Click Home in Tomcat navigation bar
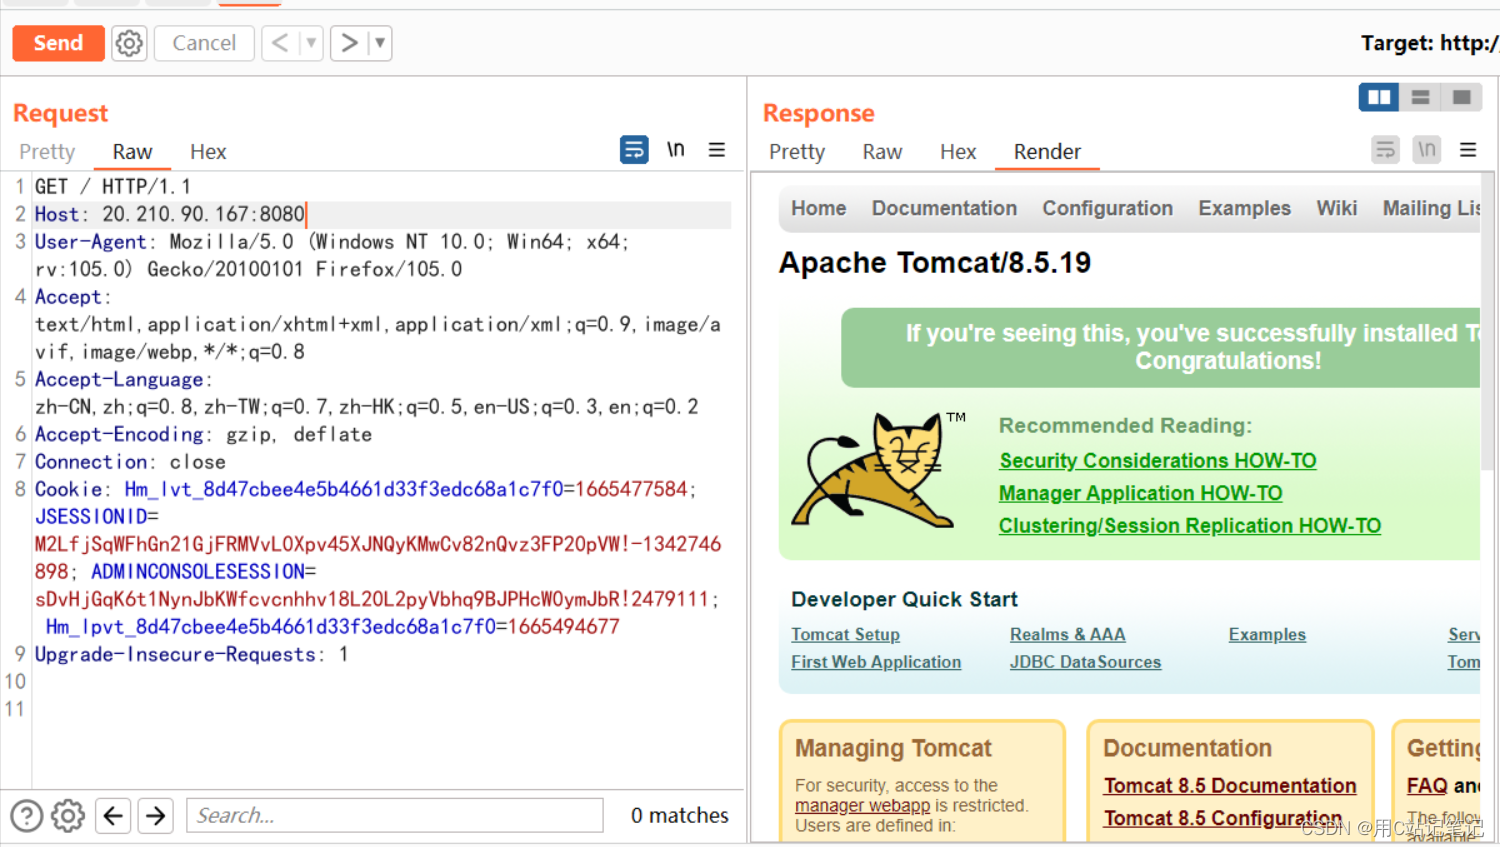The width and height of the screenshot is (1500, 847). [818, 208]
